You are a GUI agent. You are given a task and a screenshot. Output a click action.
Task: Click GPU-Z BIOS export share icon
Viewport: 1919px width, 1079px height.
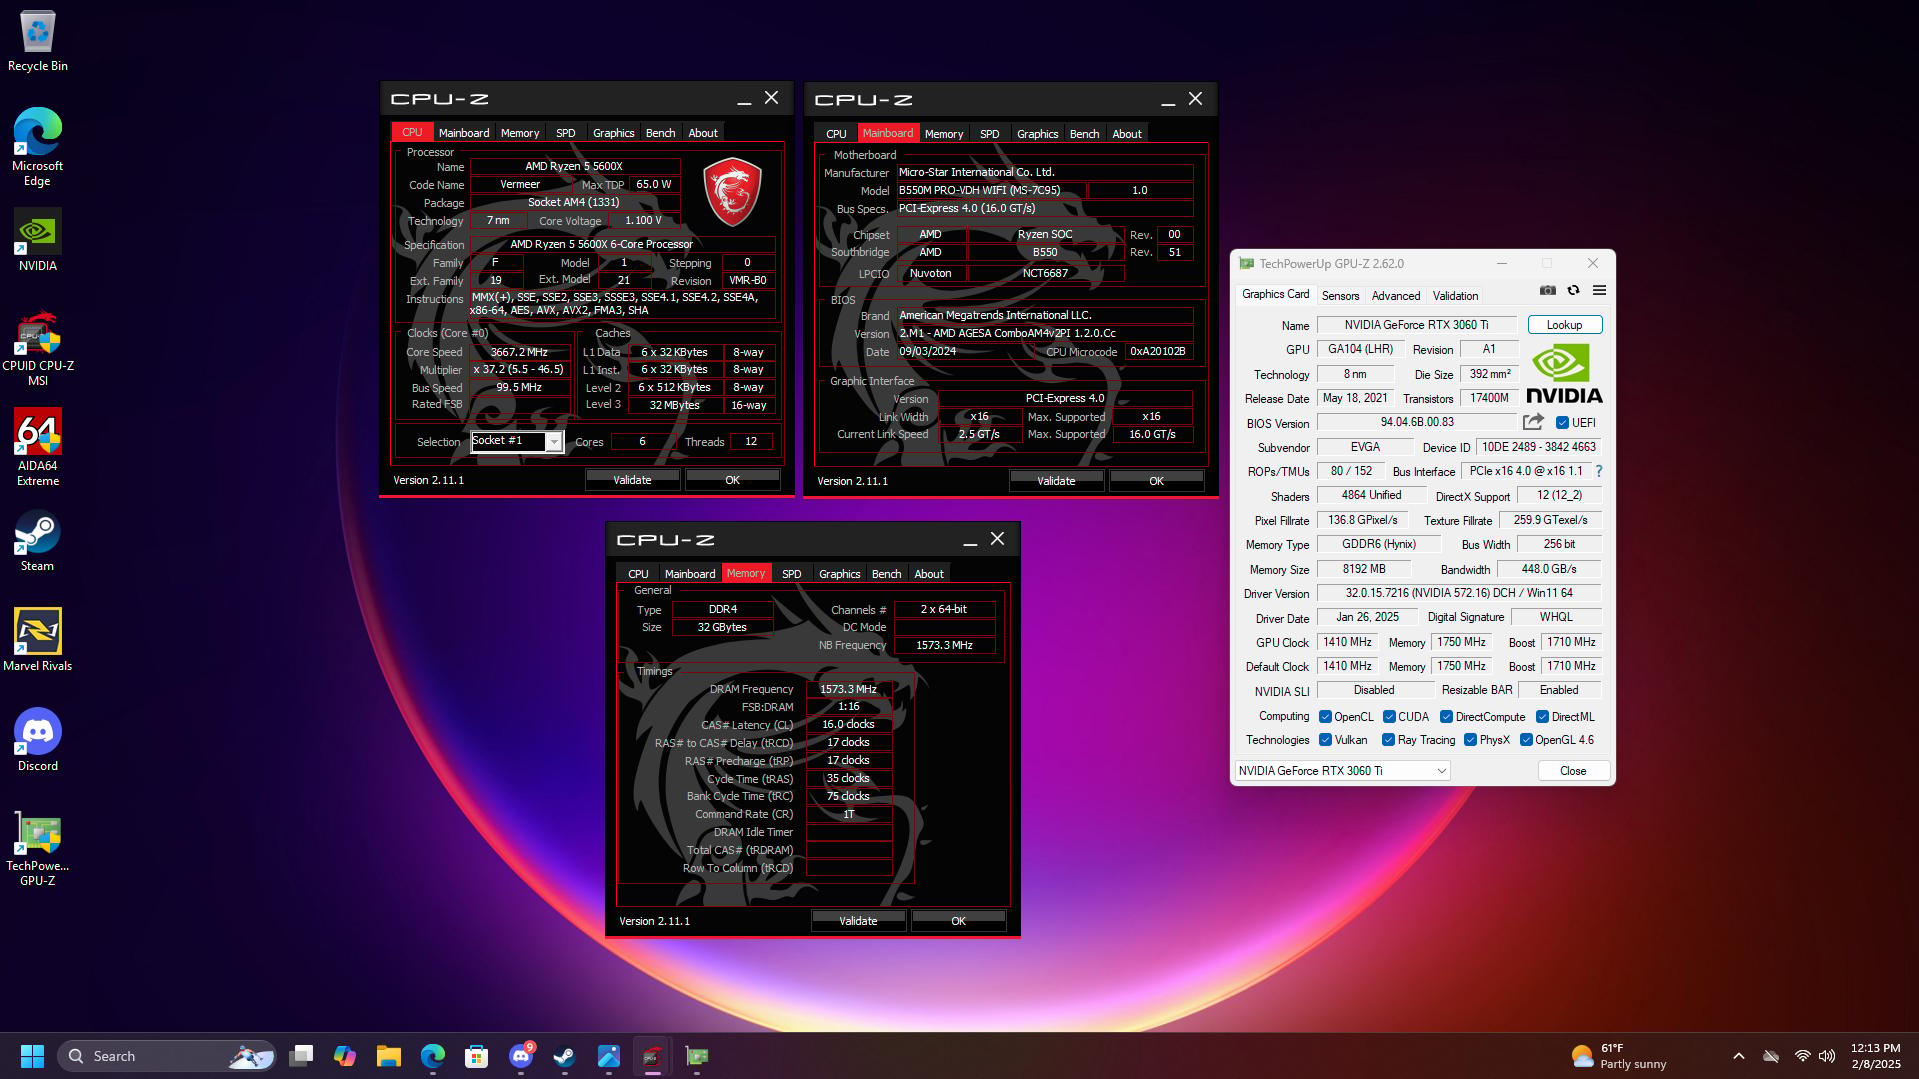[1533, 422]
